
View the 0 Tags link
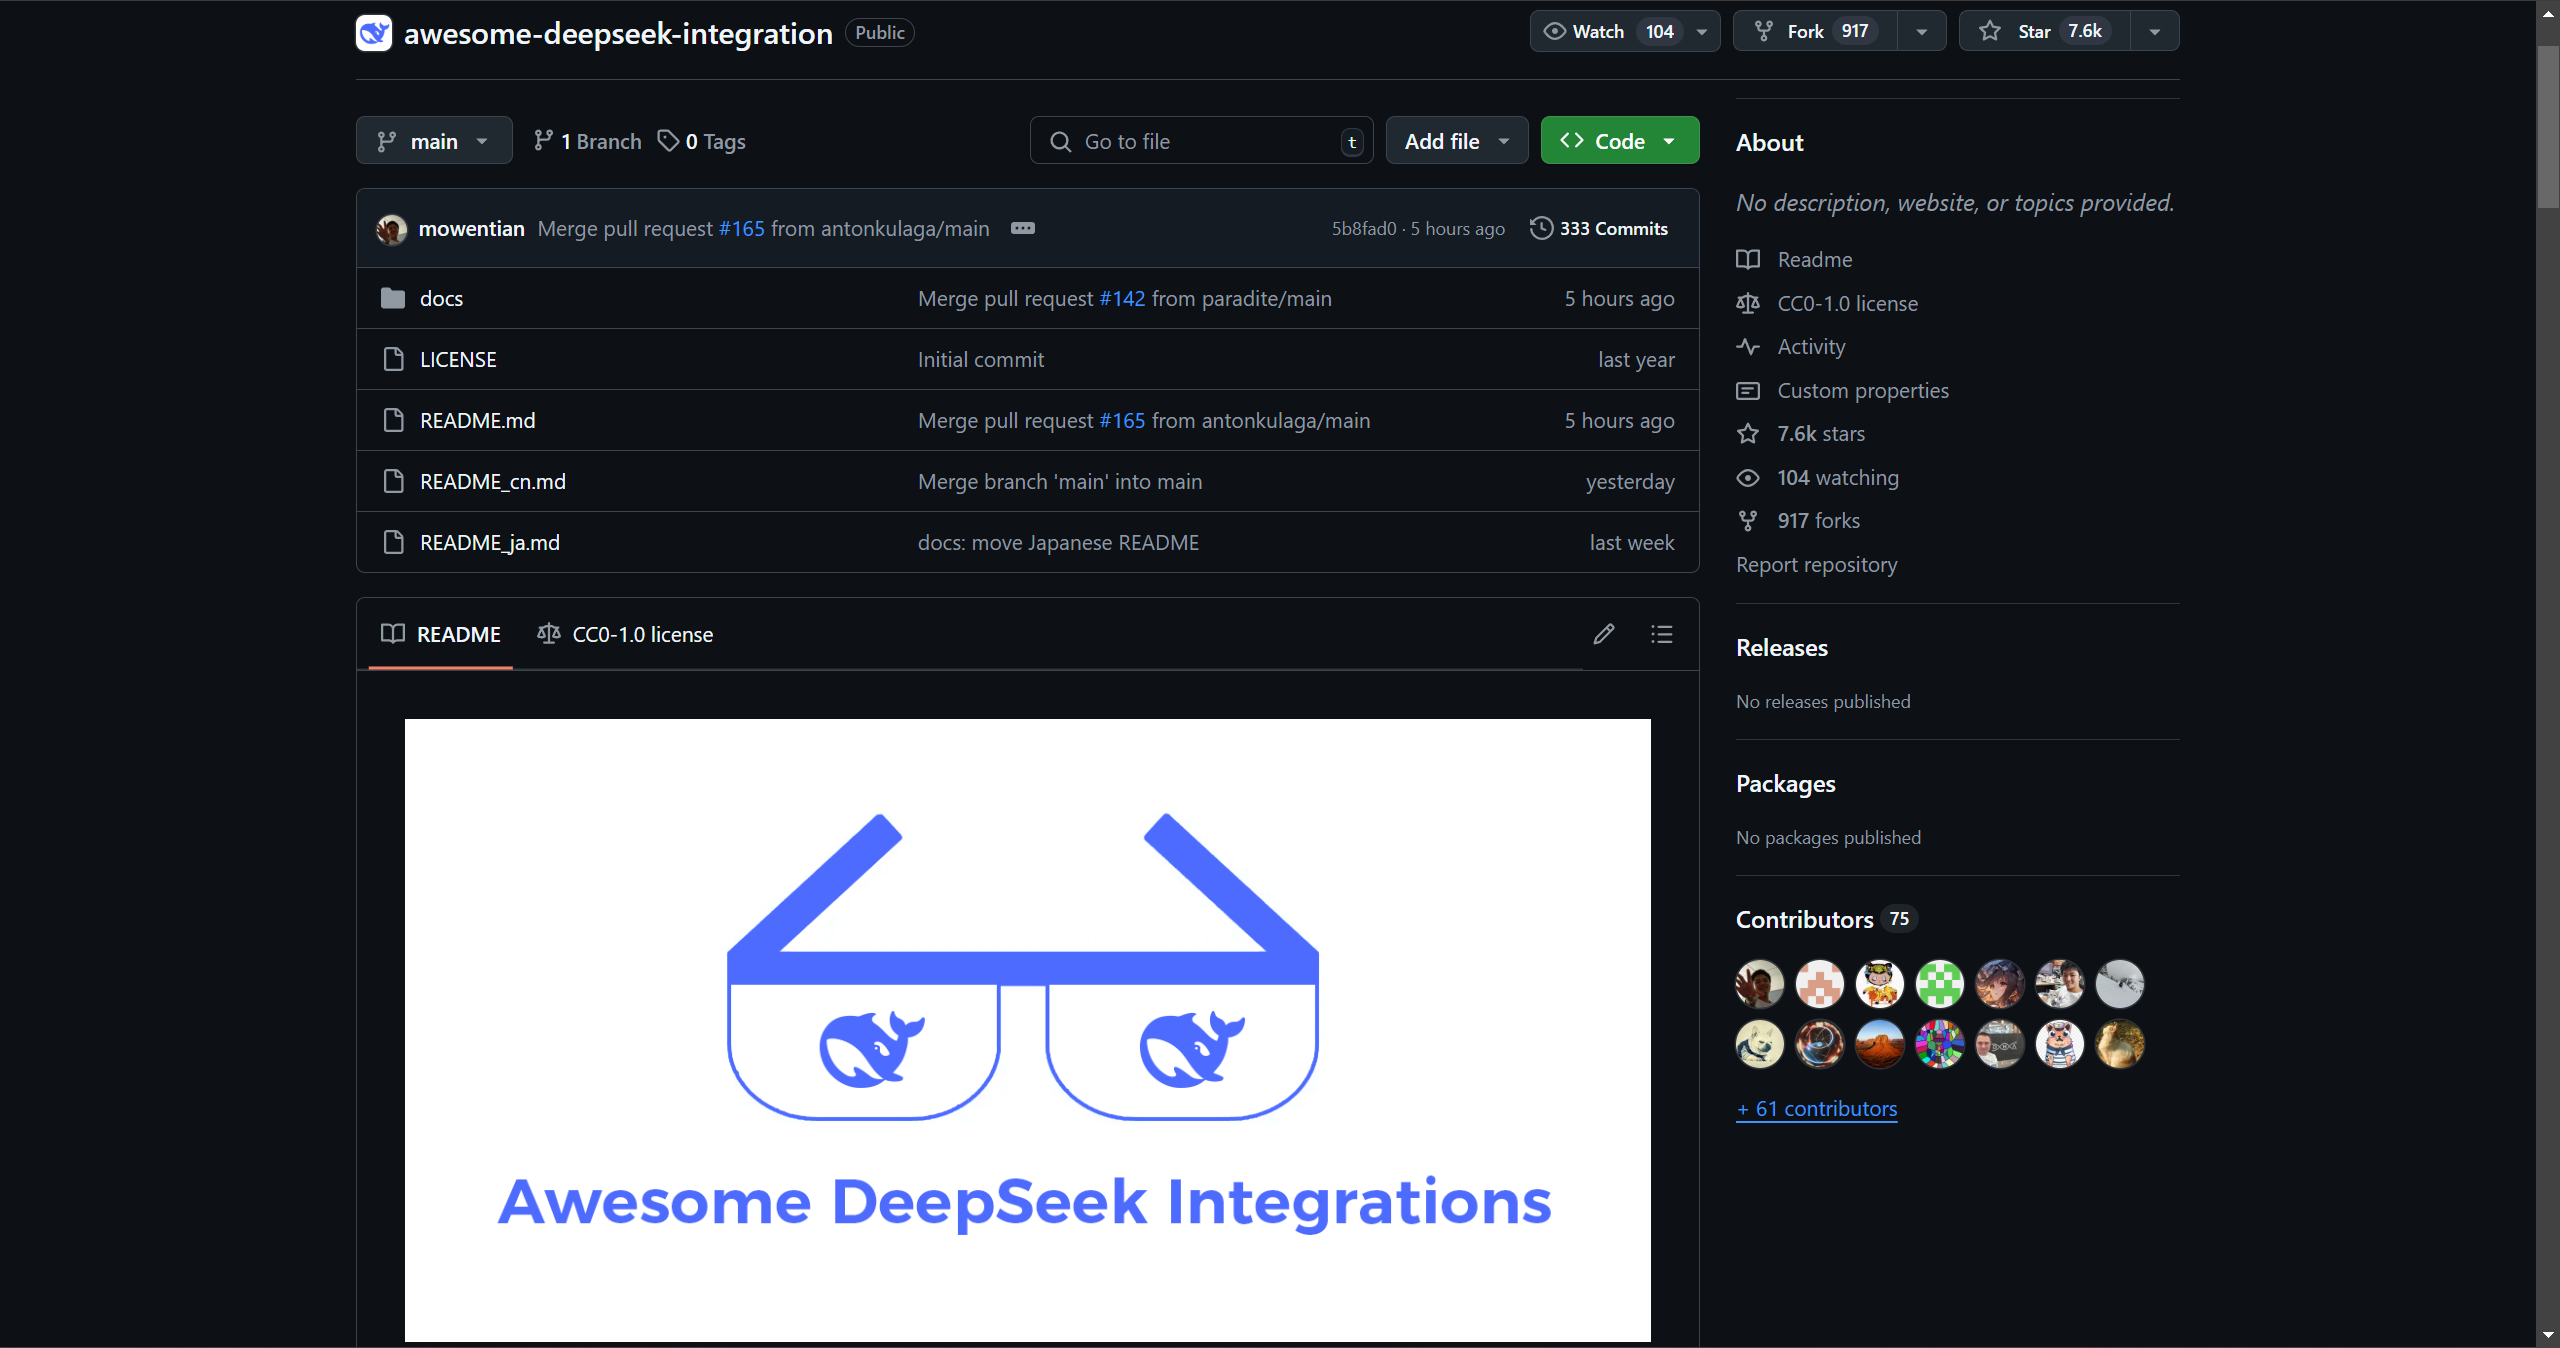point(702,141)
